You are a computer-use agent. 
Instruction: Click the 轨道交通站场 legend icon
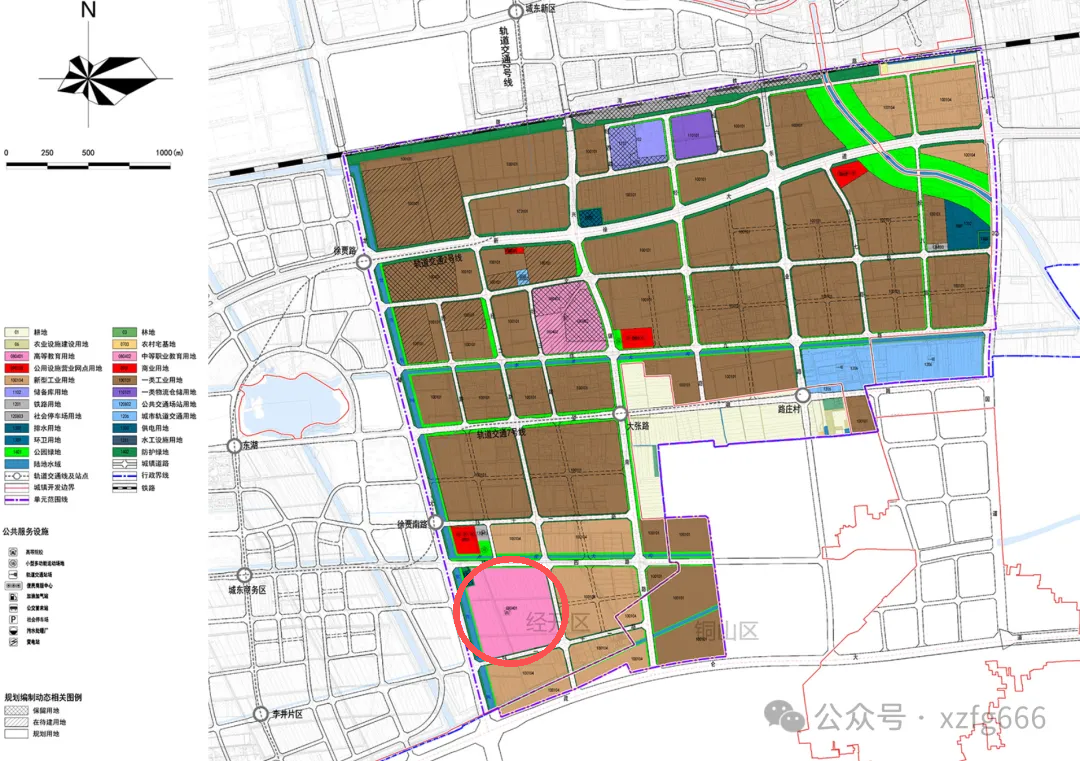click(12, 574)
